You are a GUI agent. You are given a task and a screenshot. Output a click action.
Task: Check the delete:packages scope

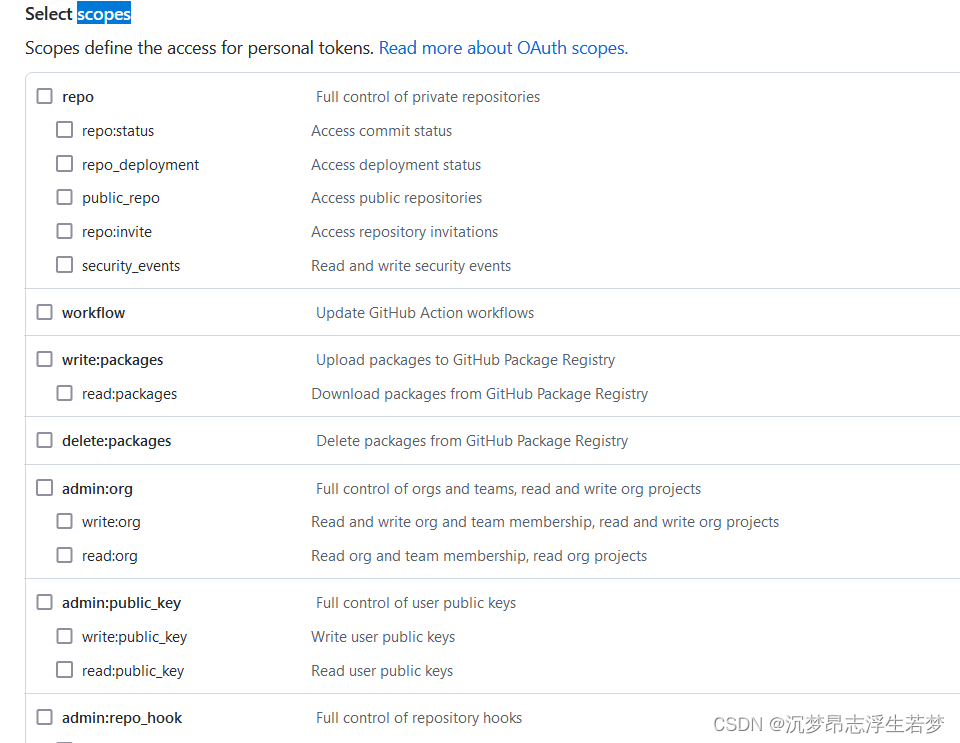(44, 439)
